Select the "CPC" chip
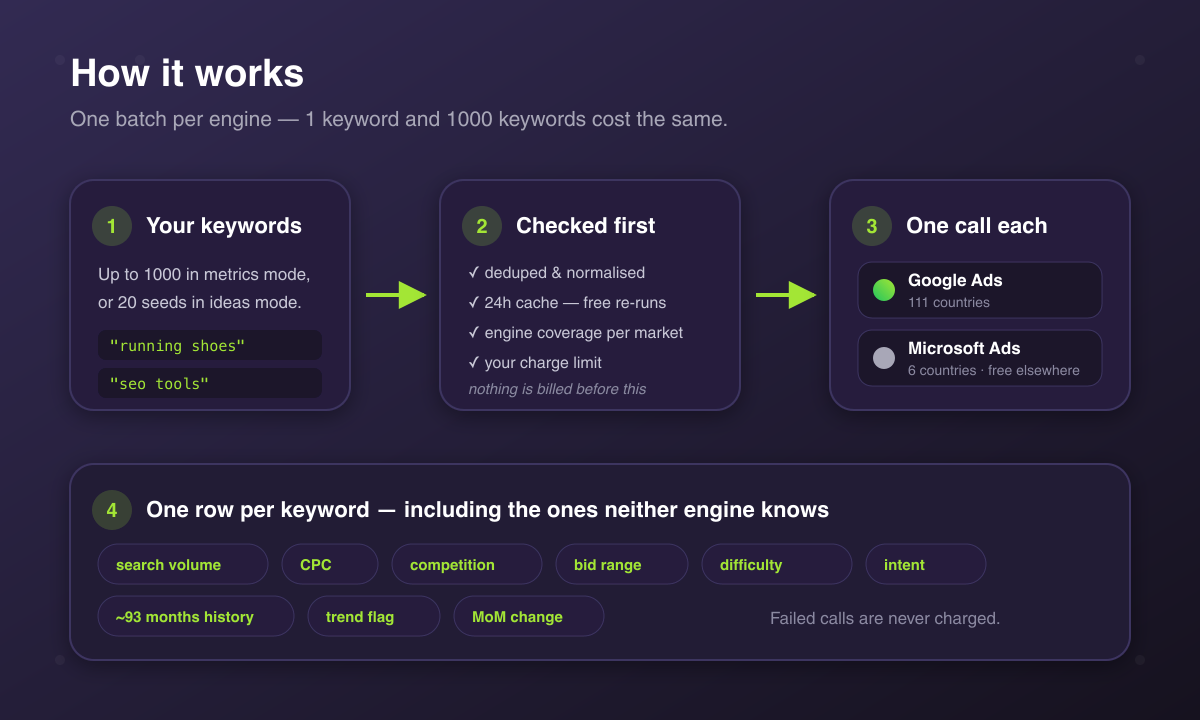Screen dimensions: 1200x720 pos(330,564)
